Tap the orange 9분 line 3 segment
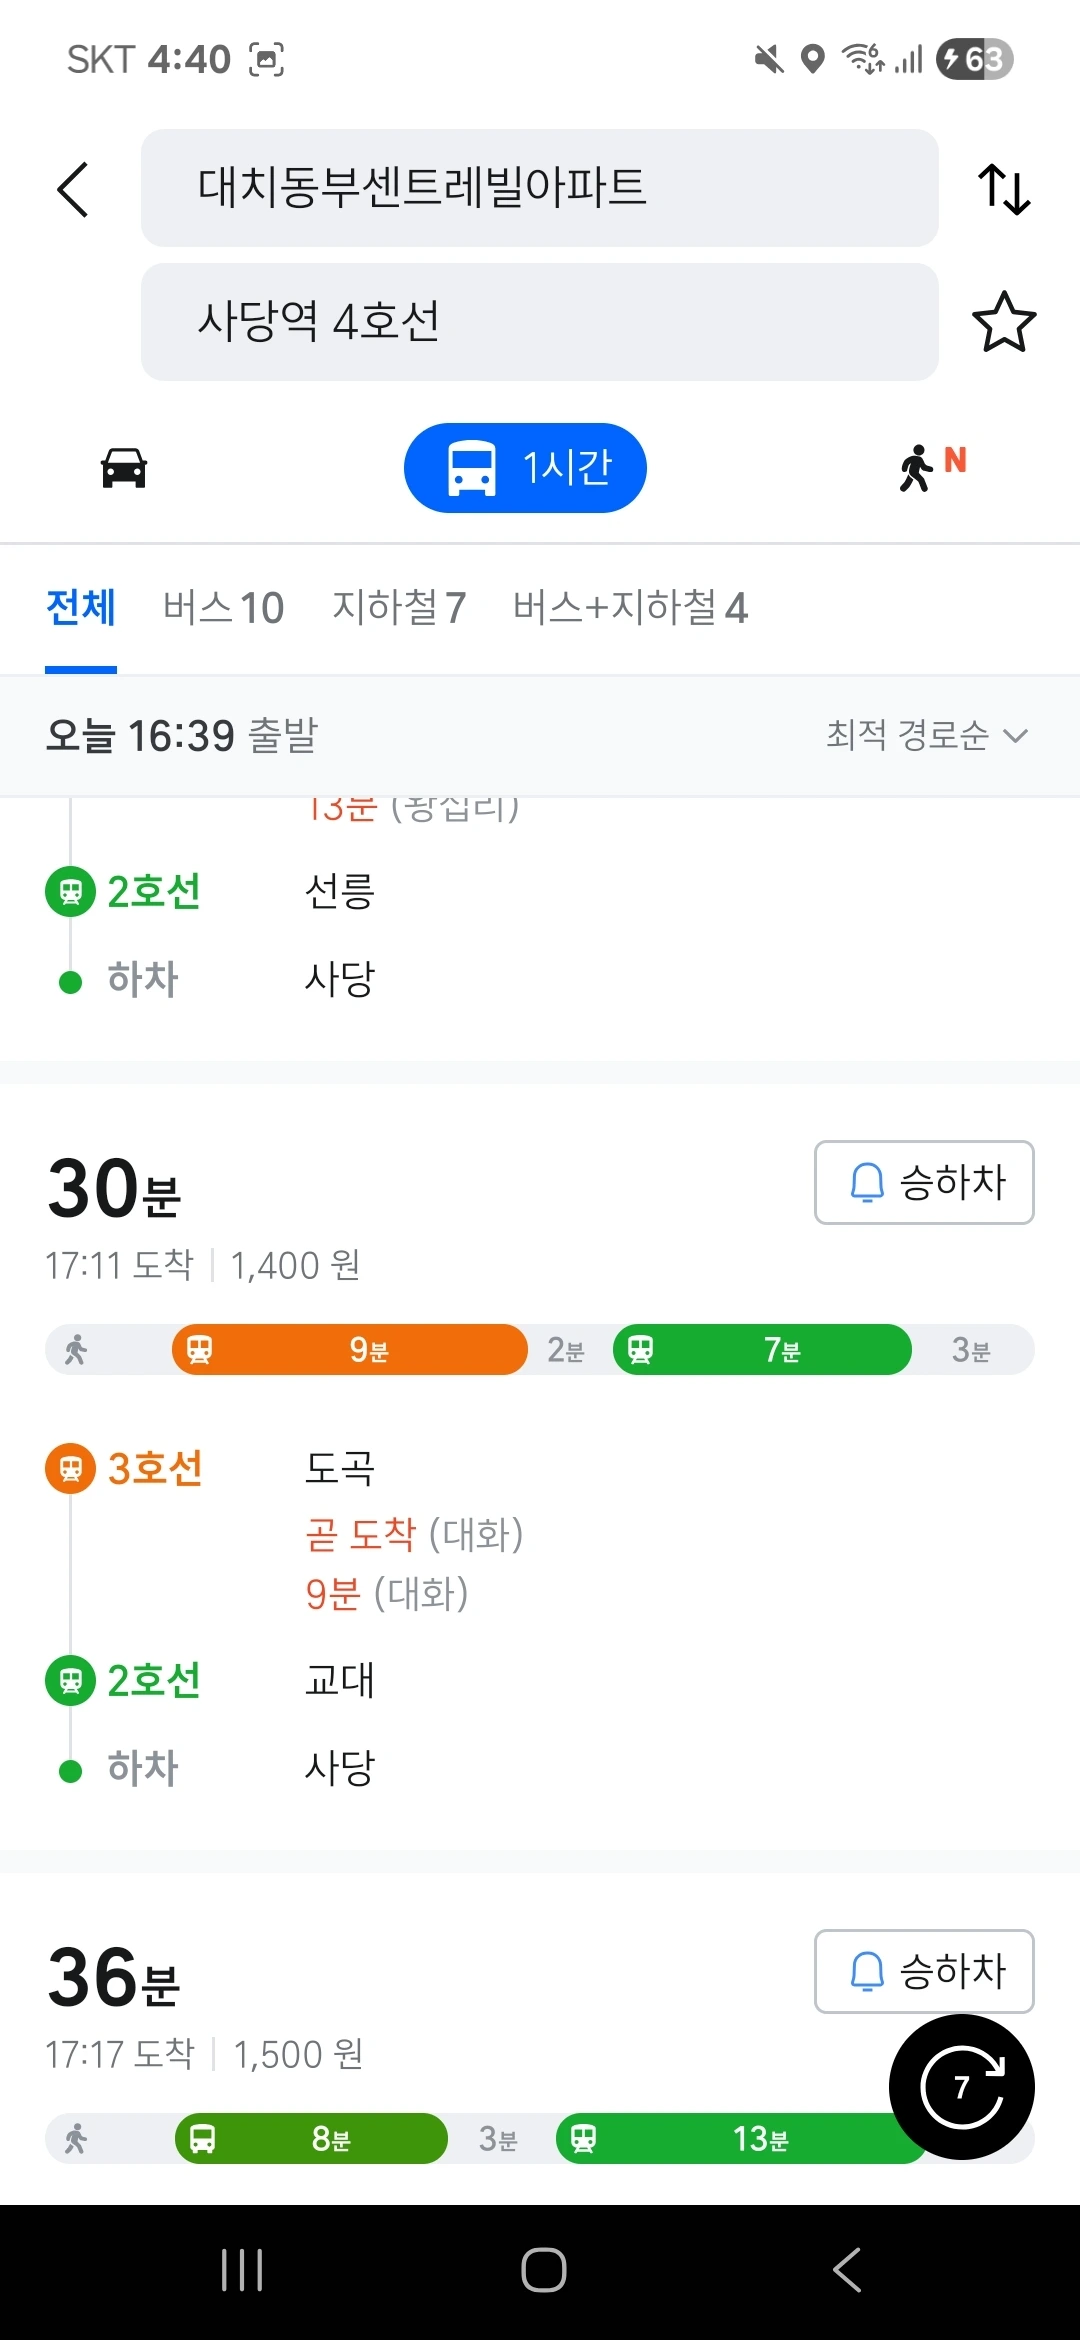The width and height of the screenshot is (1080, 2340). pos(350,1350)
